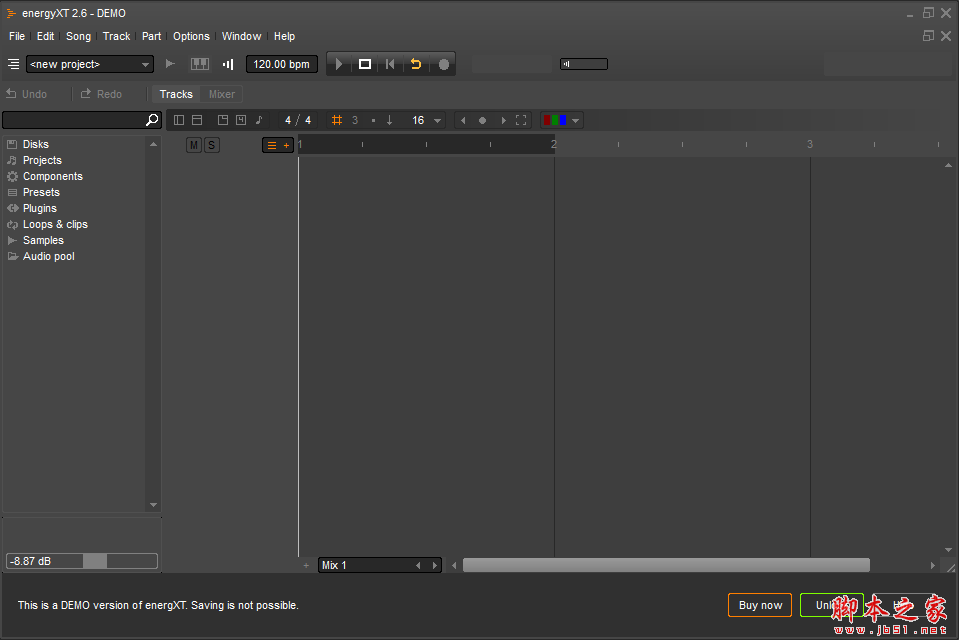Image resolution: width=959 pixels, height=641 pixels.
Task: Mute the track with M button
Action: pyautogui.click(x=194, y=145)
